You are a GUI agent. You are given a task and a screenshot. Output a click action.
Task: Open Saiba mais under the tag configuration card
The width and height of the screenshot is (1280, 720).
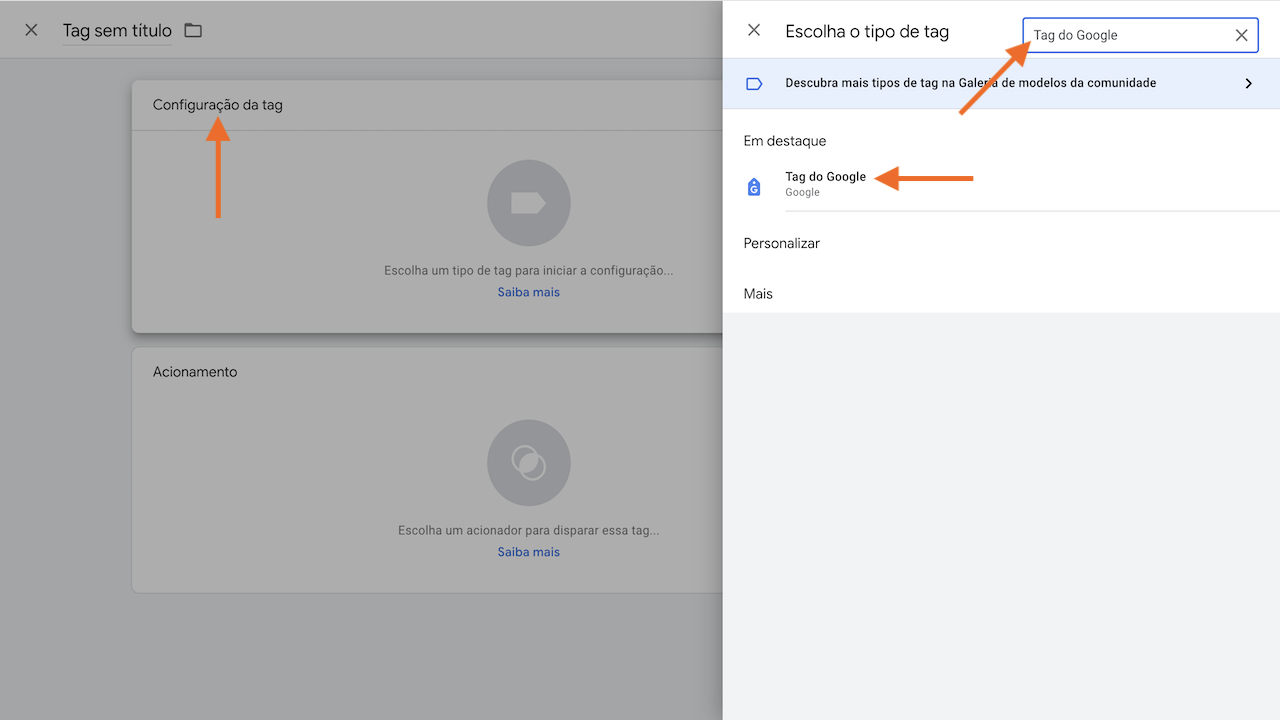tap(528, 291)
